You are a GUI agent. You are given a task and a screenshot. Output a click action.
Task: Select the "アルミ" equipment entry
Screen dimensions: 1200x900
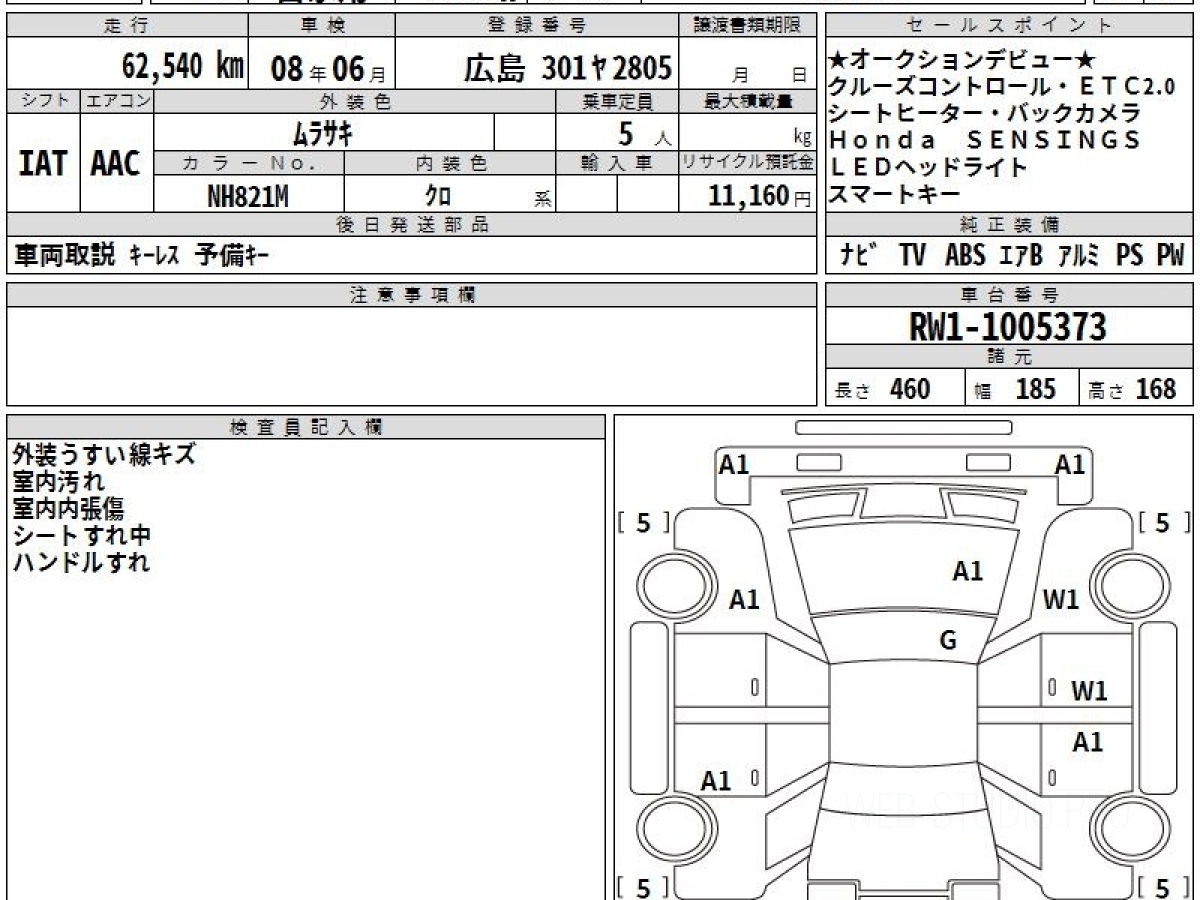[x=1080, y=256]
